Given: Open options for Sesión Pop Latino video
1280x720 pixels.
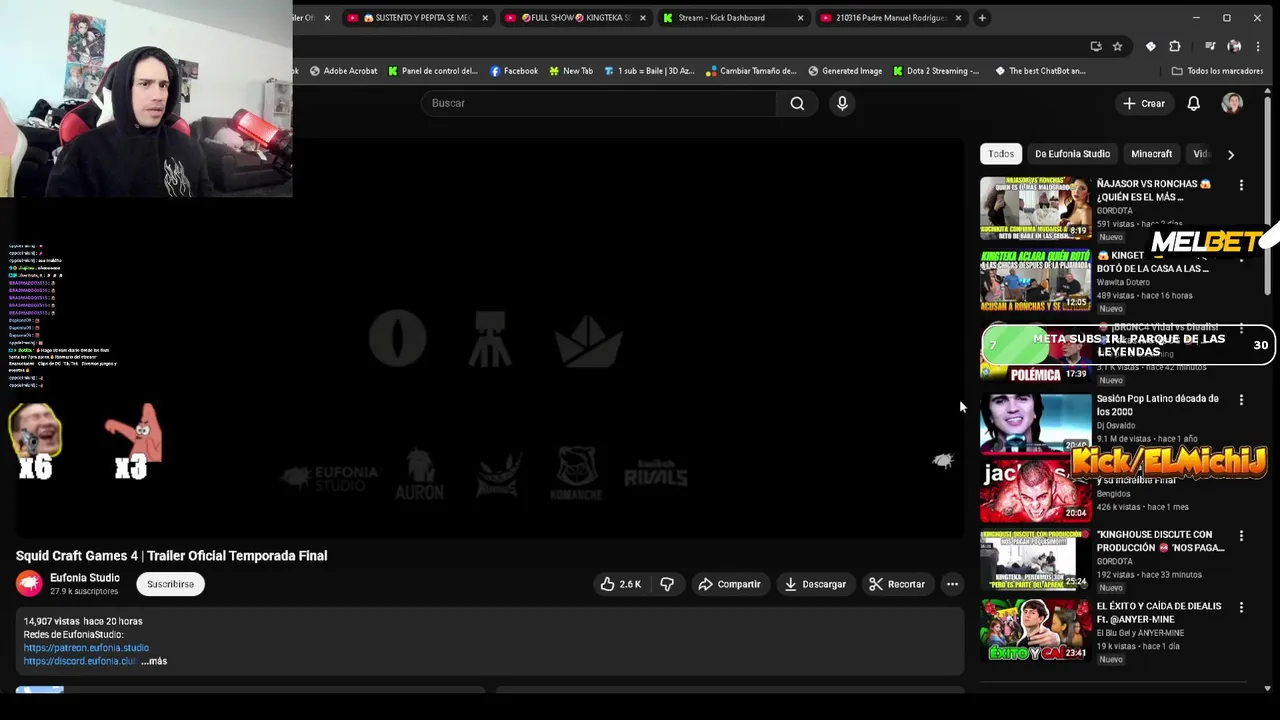Looking at the screenshot, I should 1241,400.
